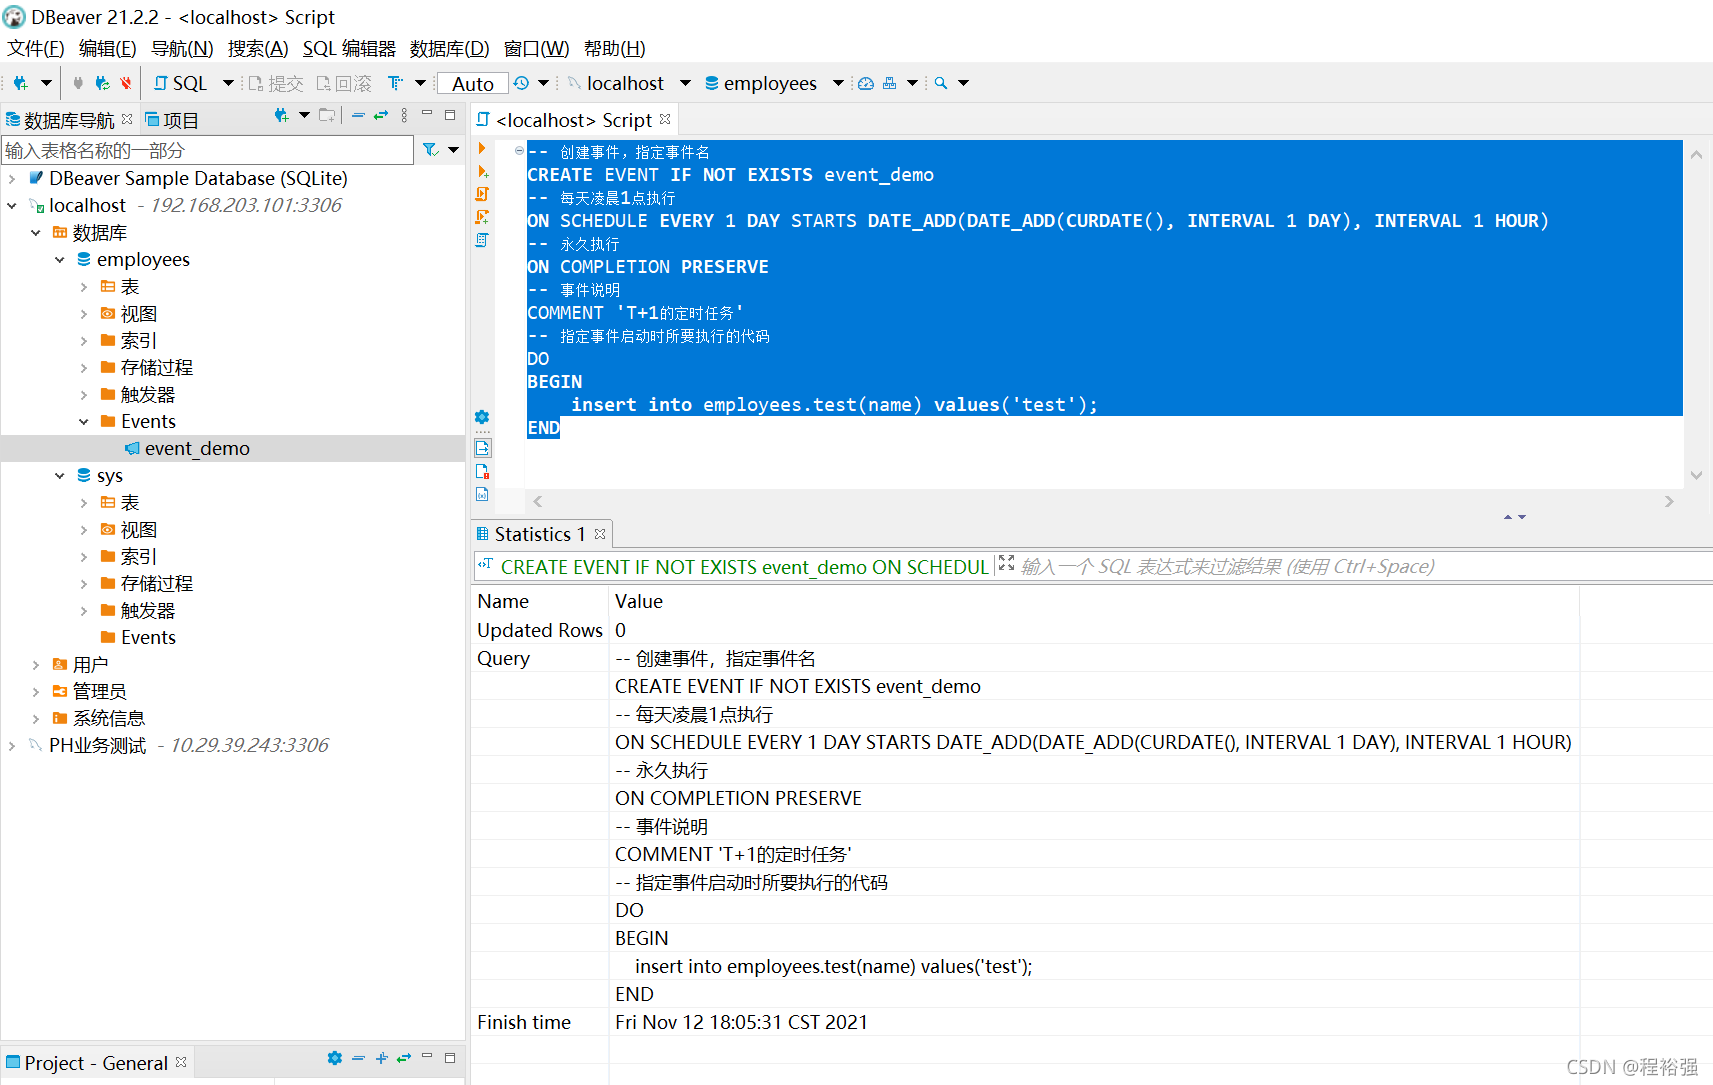Click the table name filter input field
This screenshot has height=1085, width=1713.
[x=208, y=150]
